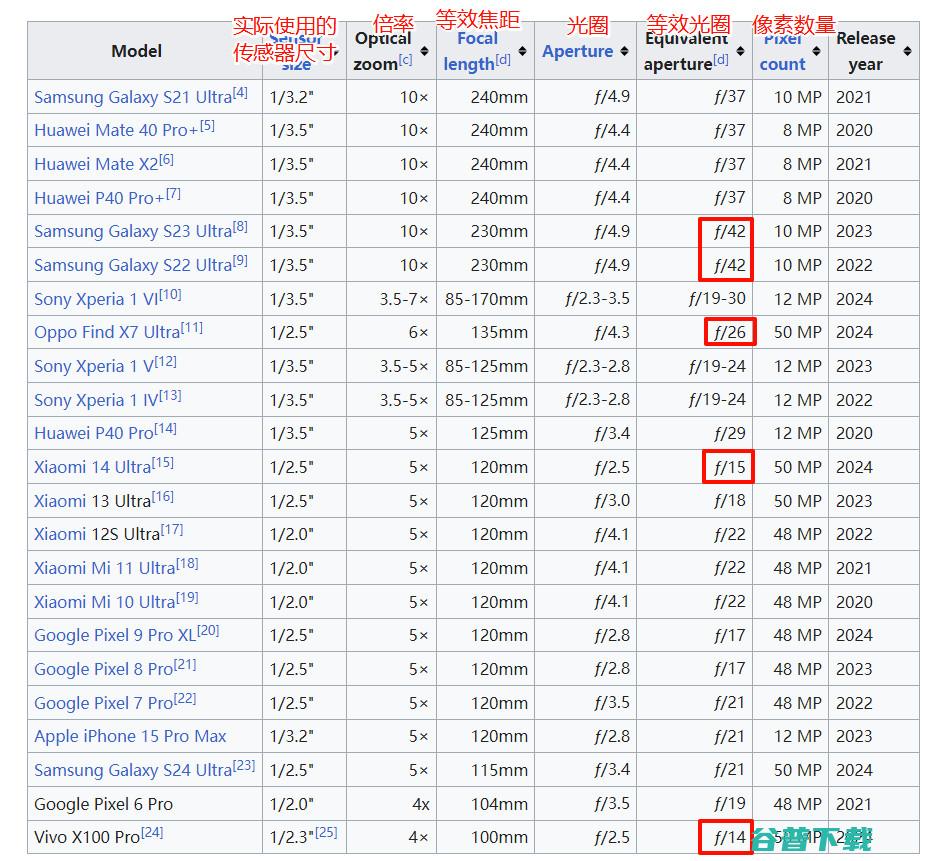The height and width of the screenshot is (861, 929).
Task: Select 'Vivo X100 Pro' model text
Action: (x=87, y=837)
